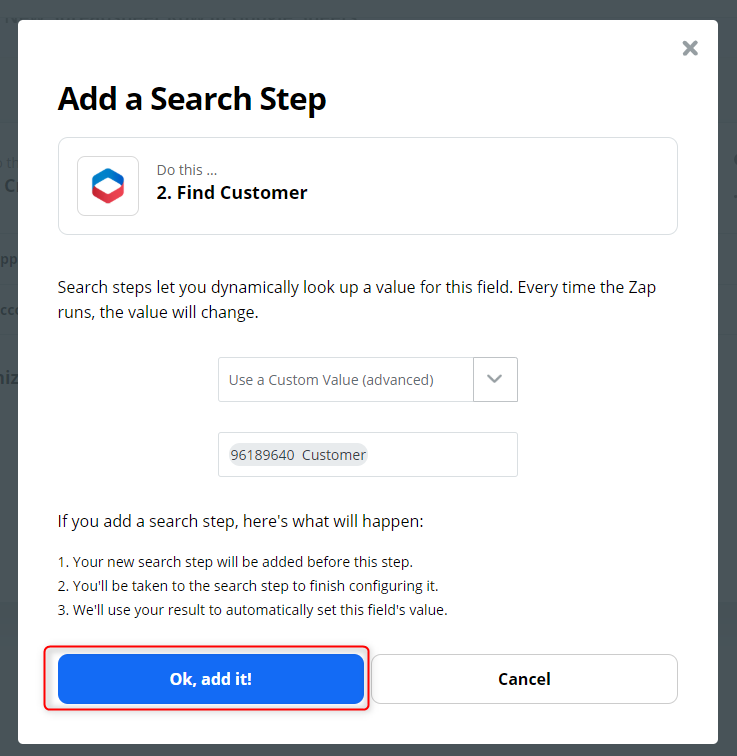The height and width of the screenshot is (756, 737).
Task: Click the dimmed overlay below the dialog
Action: tap(368, 750)
